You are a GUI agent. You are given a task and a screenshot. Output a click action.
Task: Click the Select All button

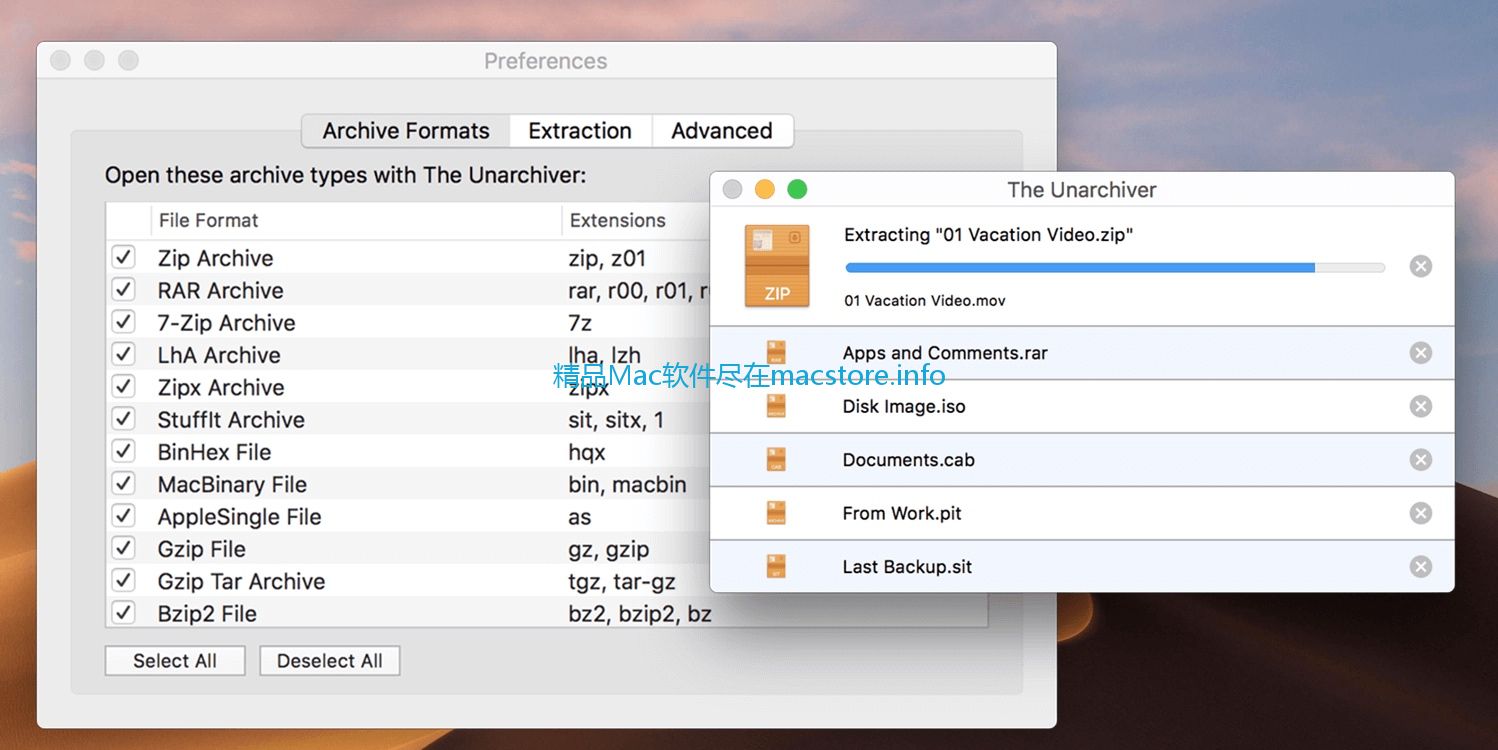175,661
